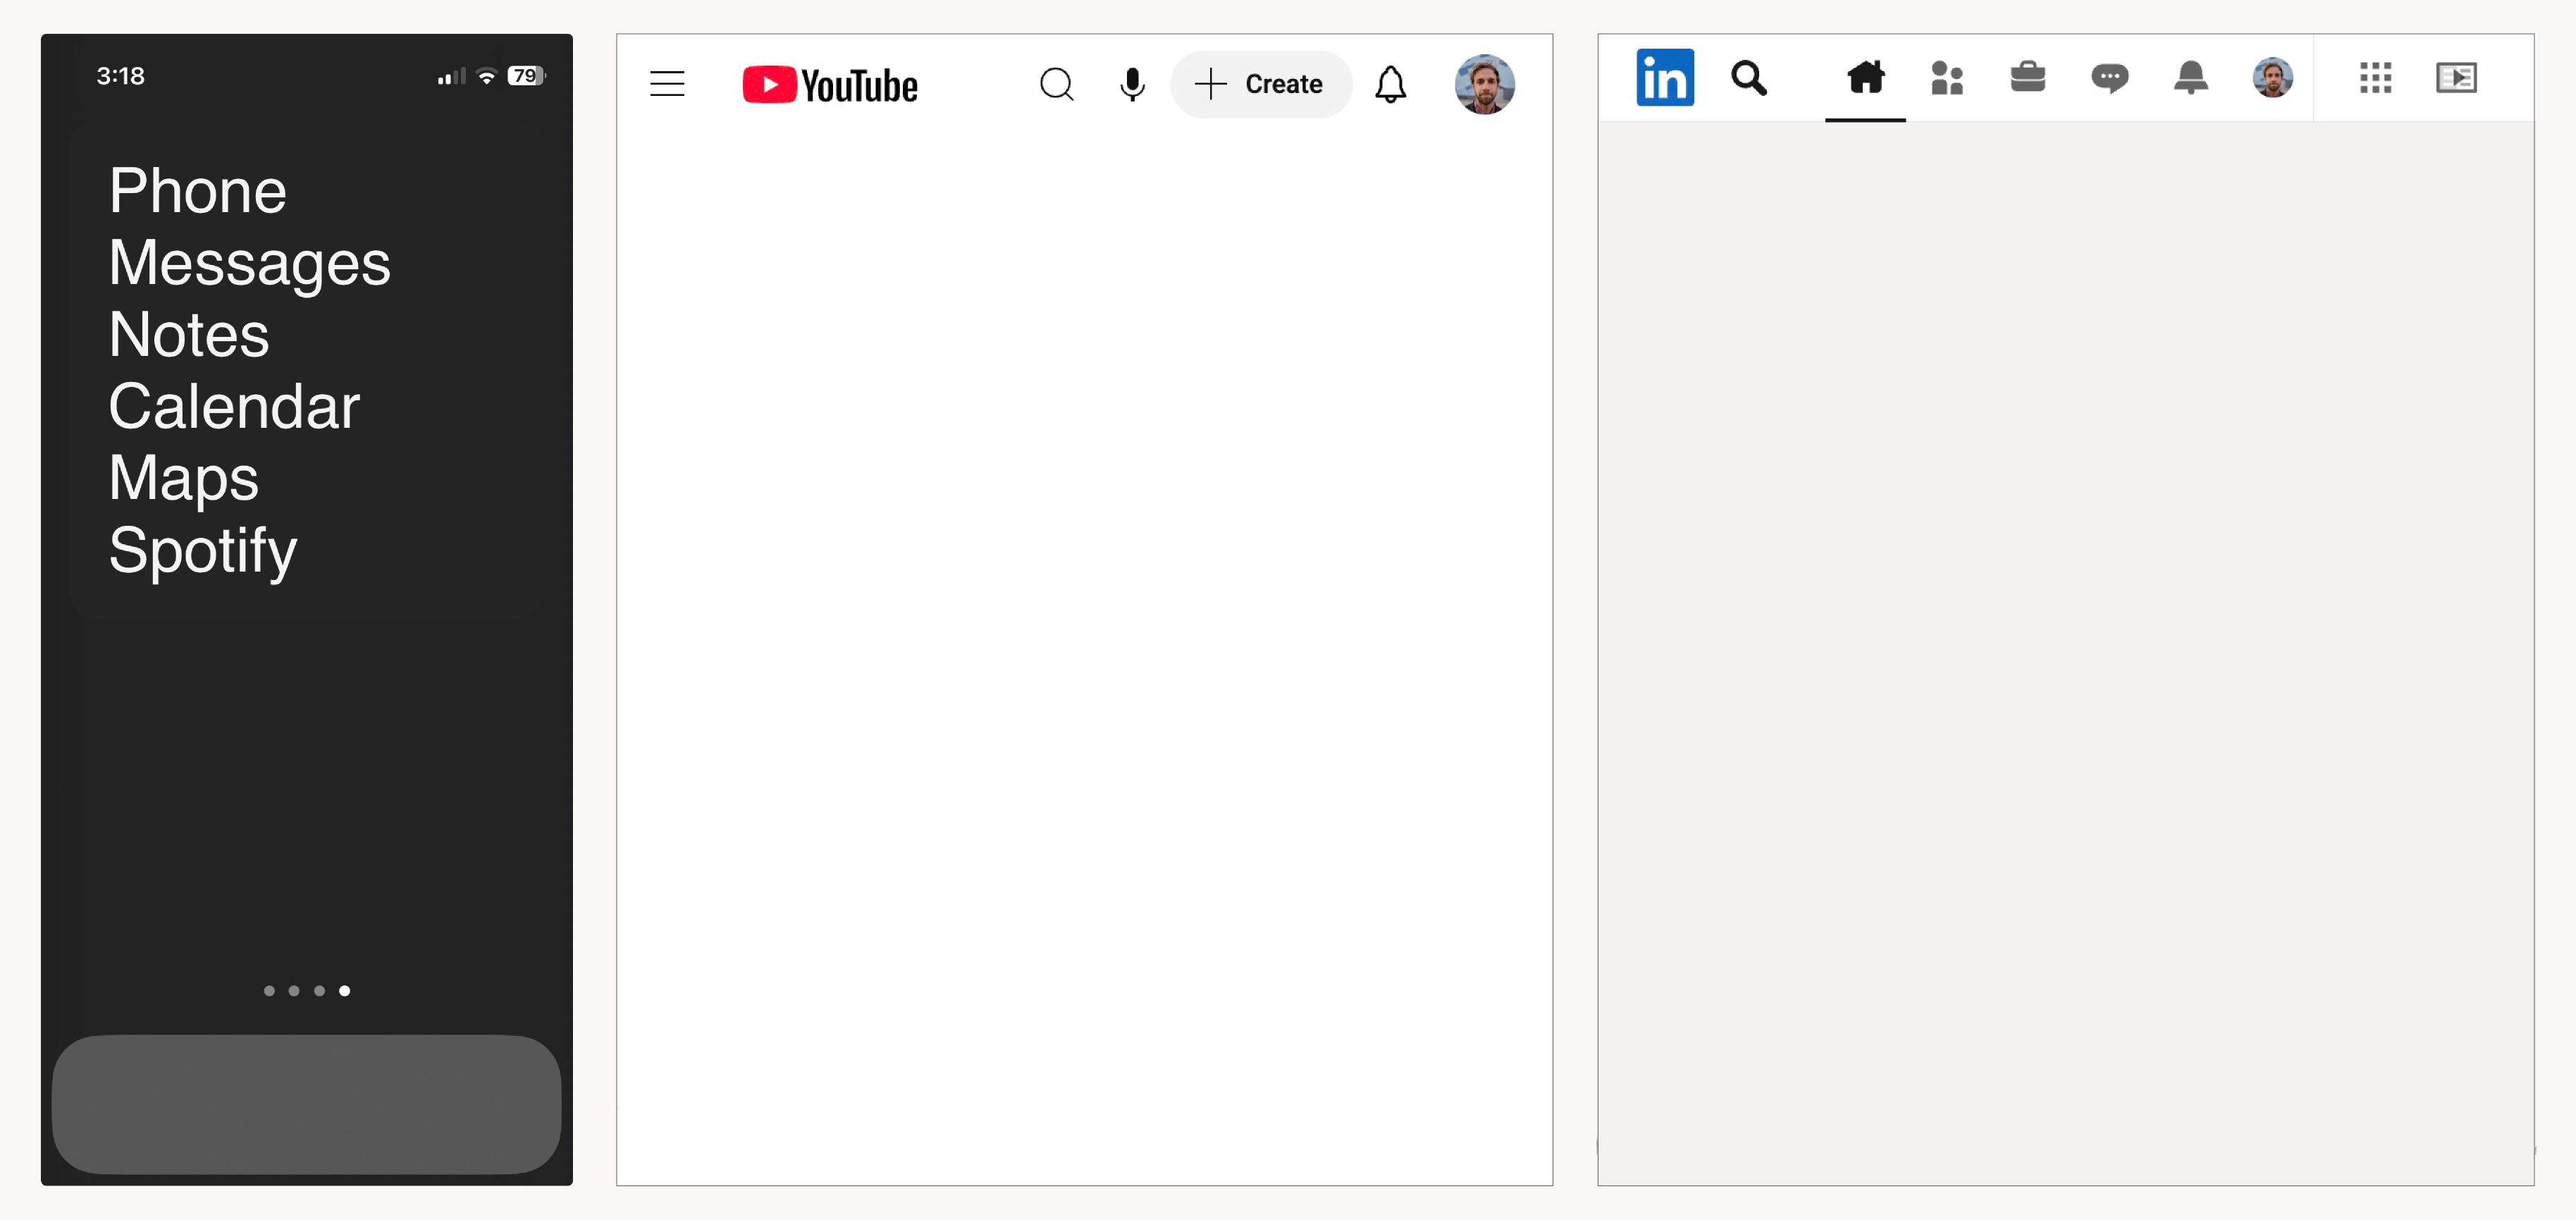Open YouTube notifications bell
Screen dimensions: 2576x1220
(x=1390, y=85)
